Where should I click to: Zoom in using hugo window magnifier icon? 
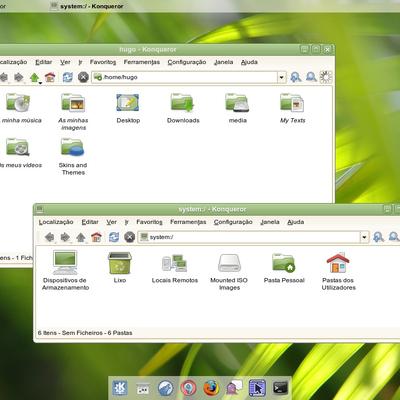pos(295,77)
